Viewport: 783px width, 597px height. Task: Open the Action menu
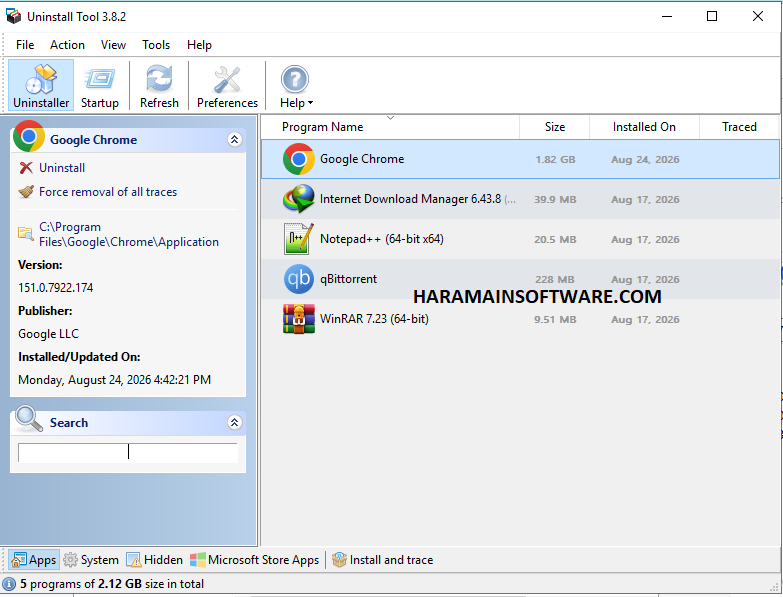67,45
